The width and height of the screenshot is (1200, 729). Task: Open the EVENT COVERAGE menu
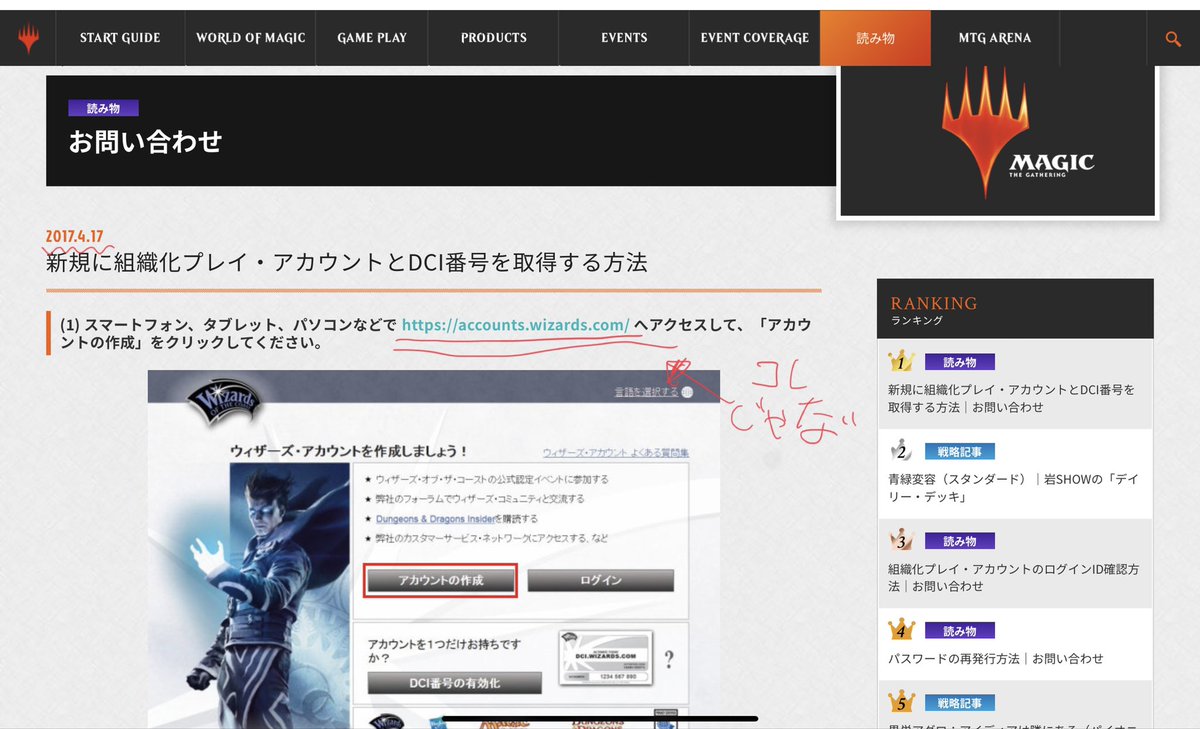coord(755,38)
